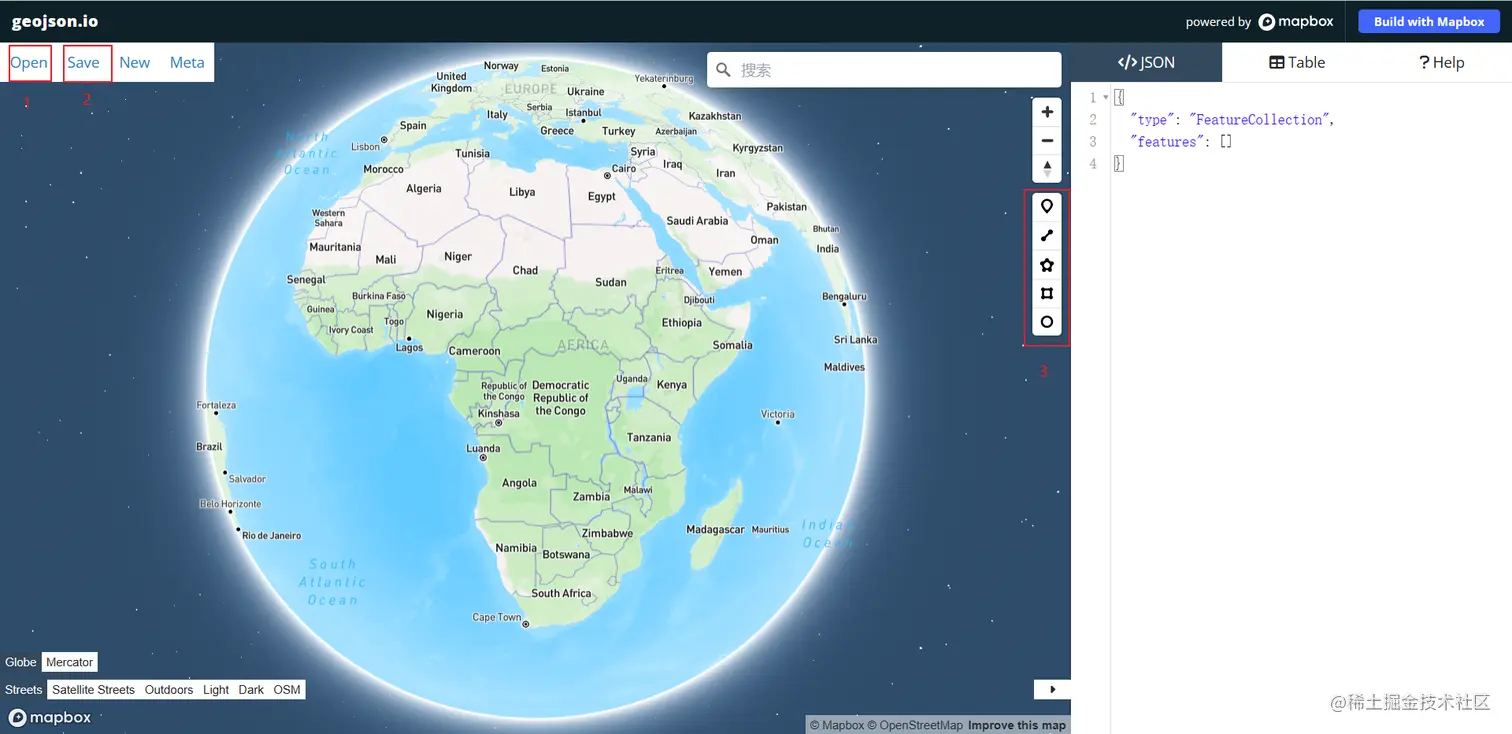Enable the Satellite Streets map style
Image resolution: width=1512 pixels, height=734 pixels.
pyautogui.click(x=93, y=690)
